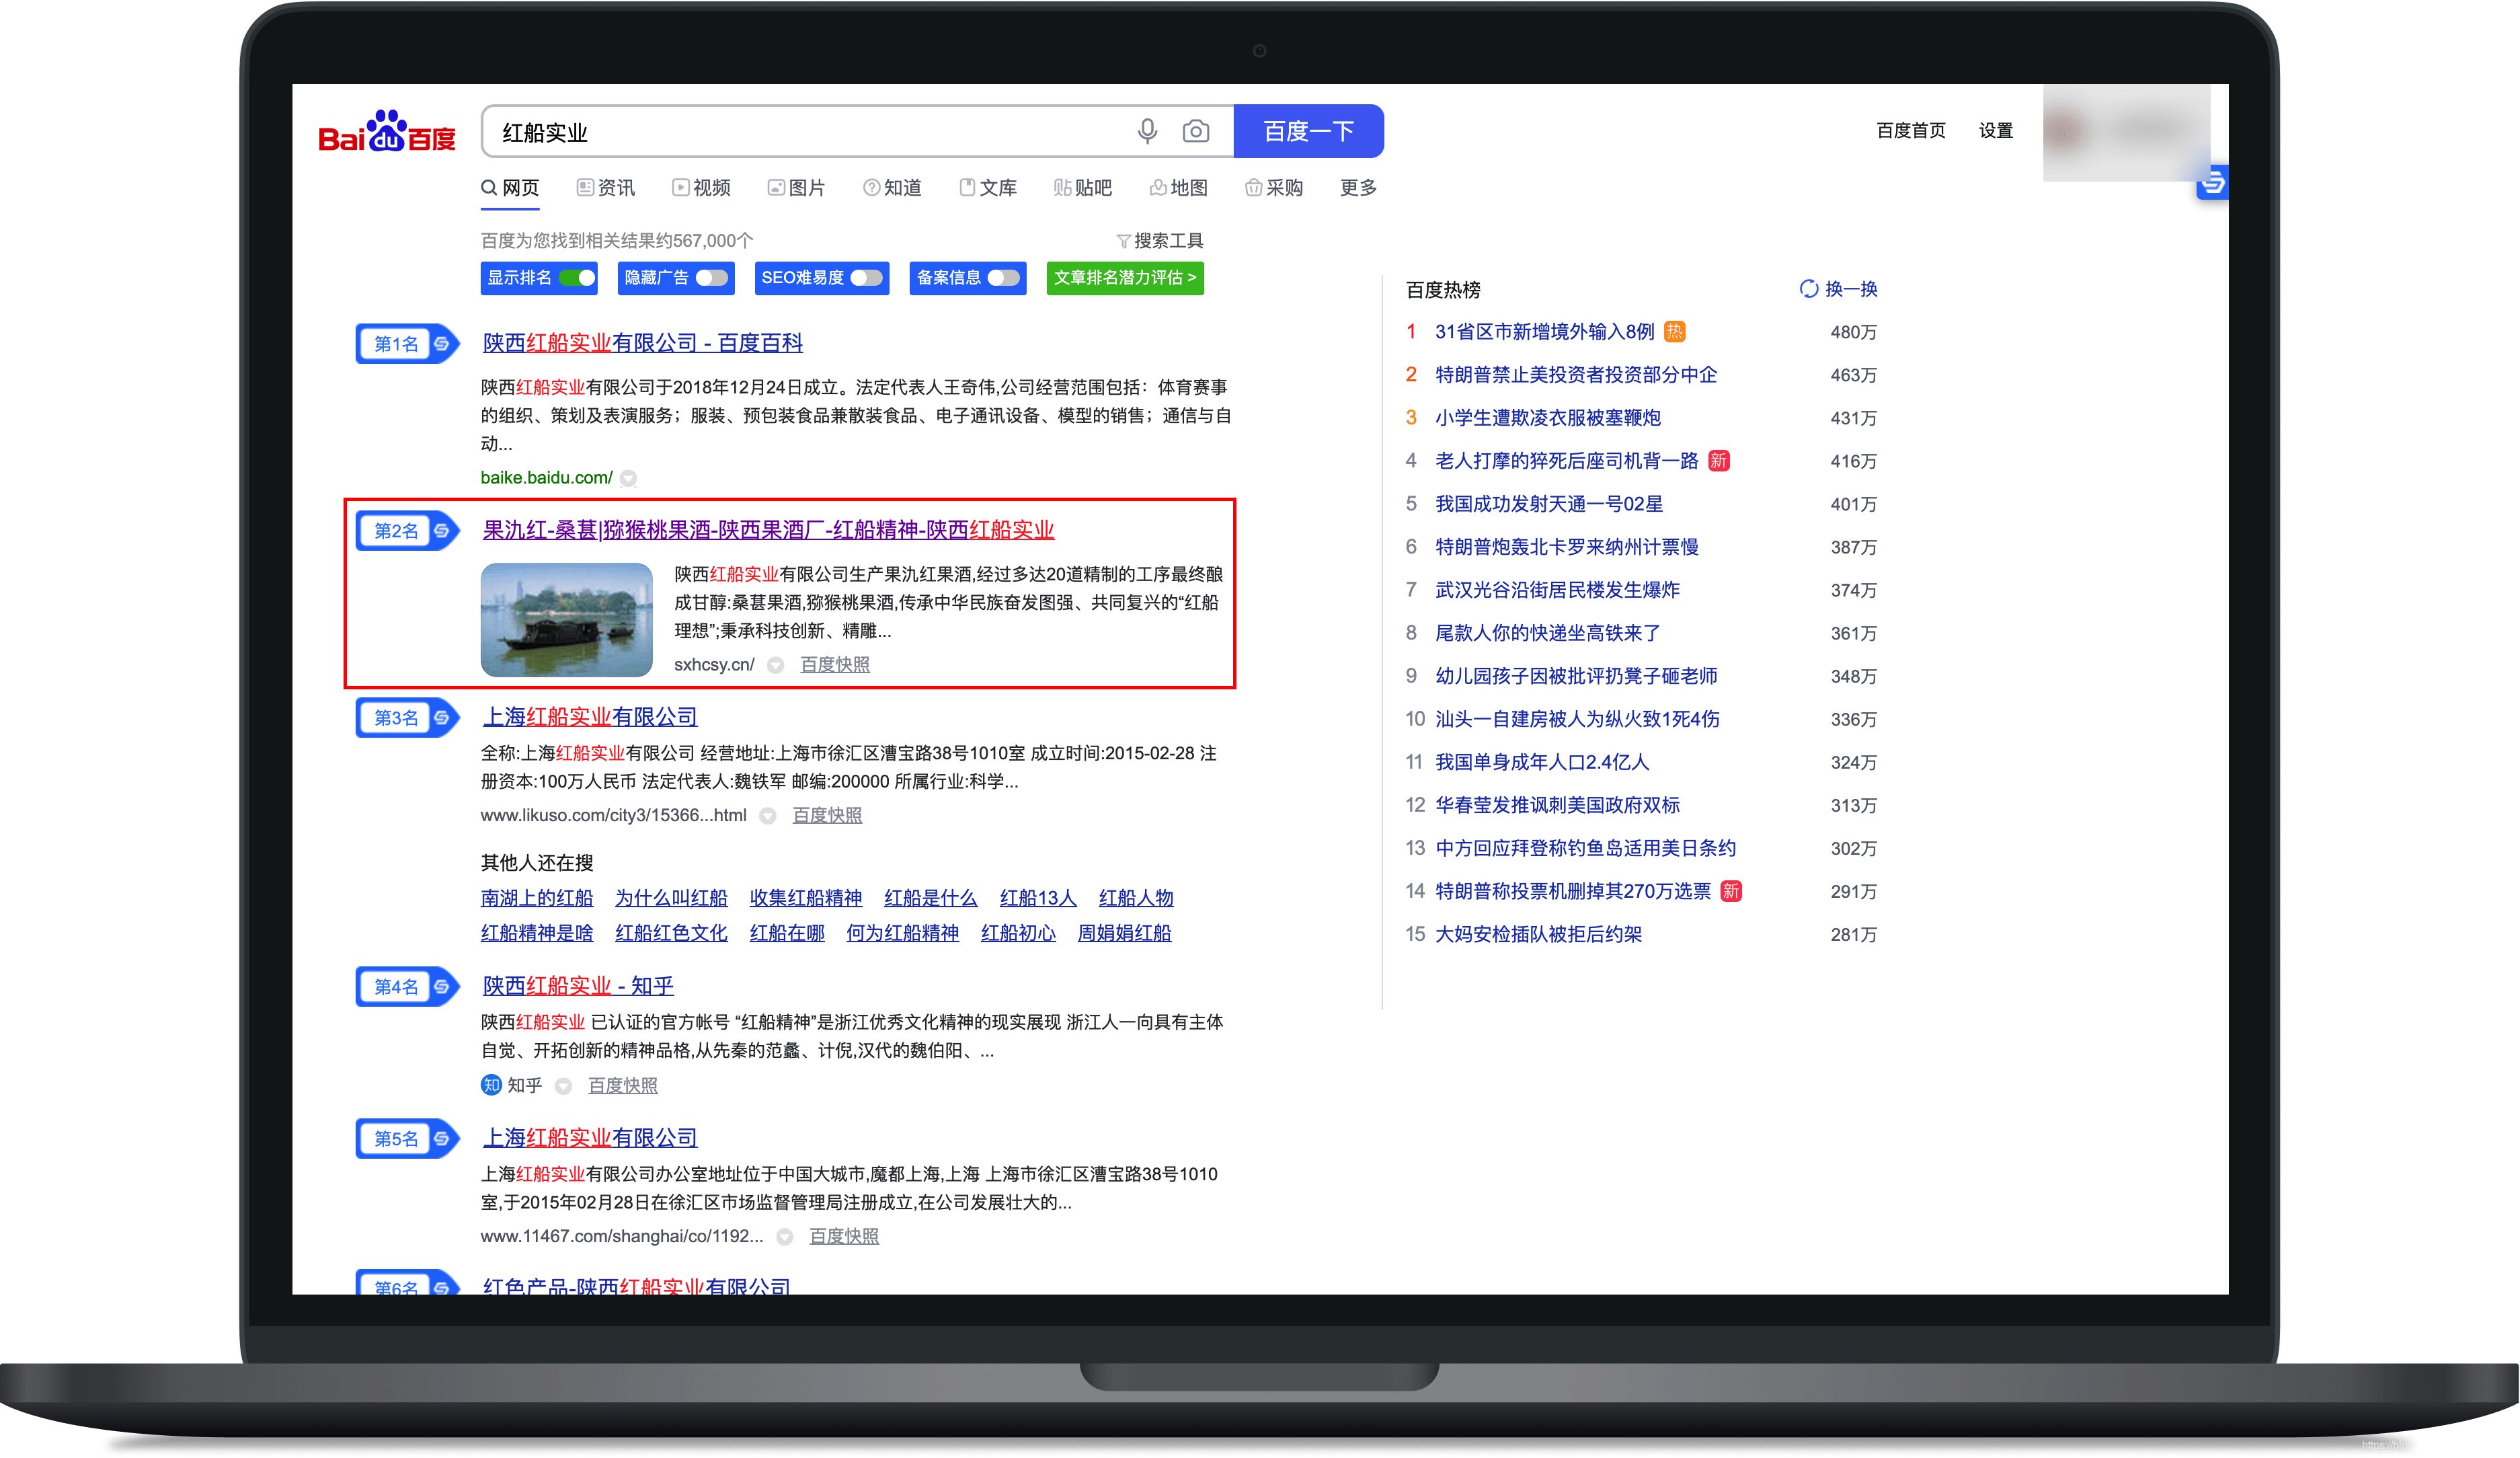This screenshot has height=1458, width=2520.
Task: Click the red boat thumbnail image
Action: [566, 620]
